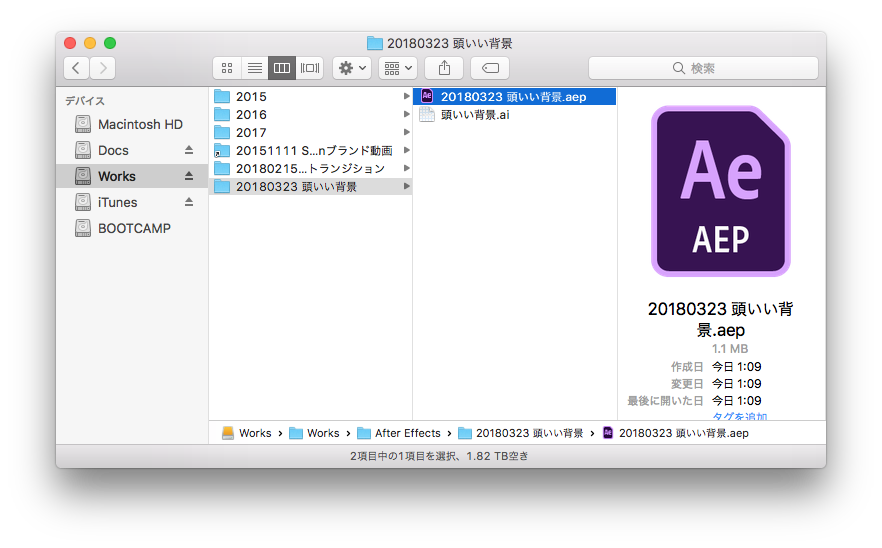Open the 2017 folder
Screen dimensions: 882x548
(310, 133)
